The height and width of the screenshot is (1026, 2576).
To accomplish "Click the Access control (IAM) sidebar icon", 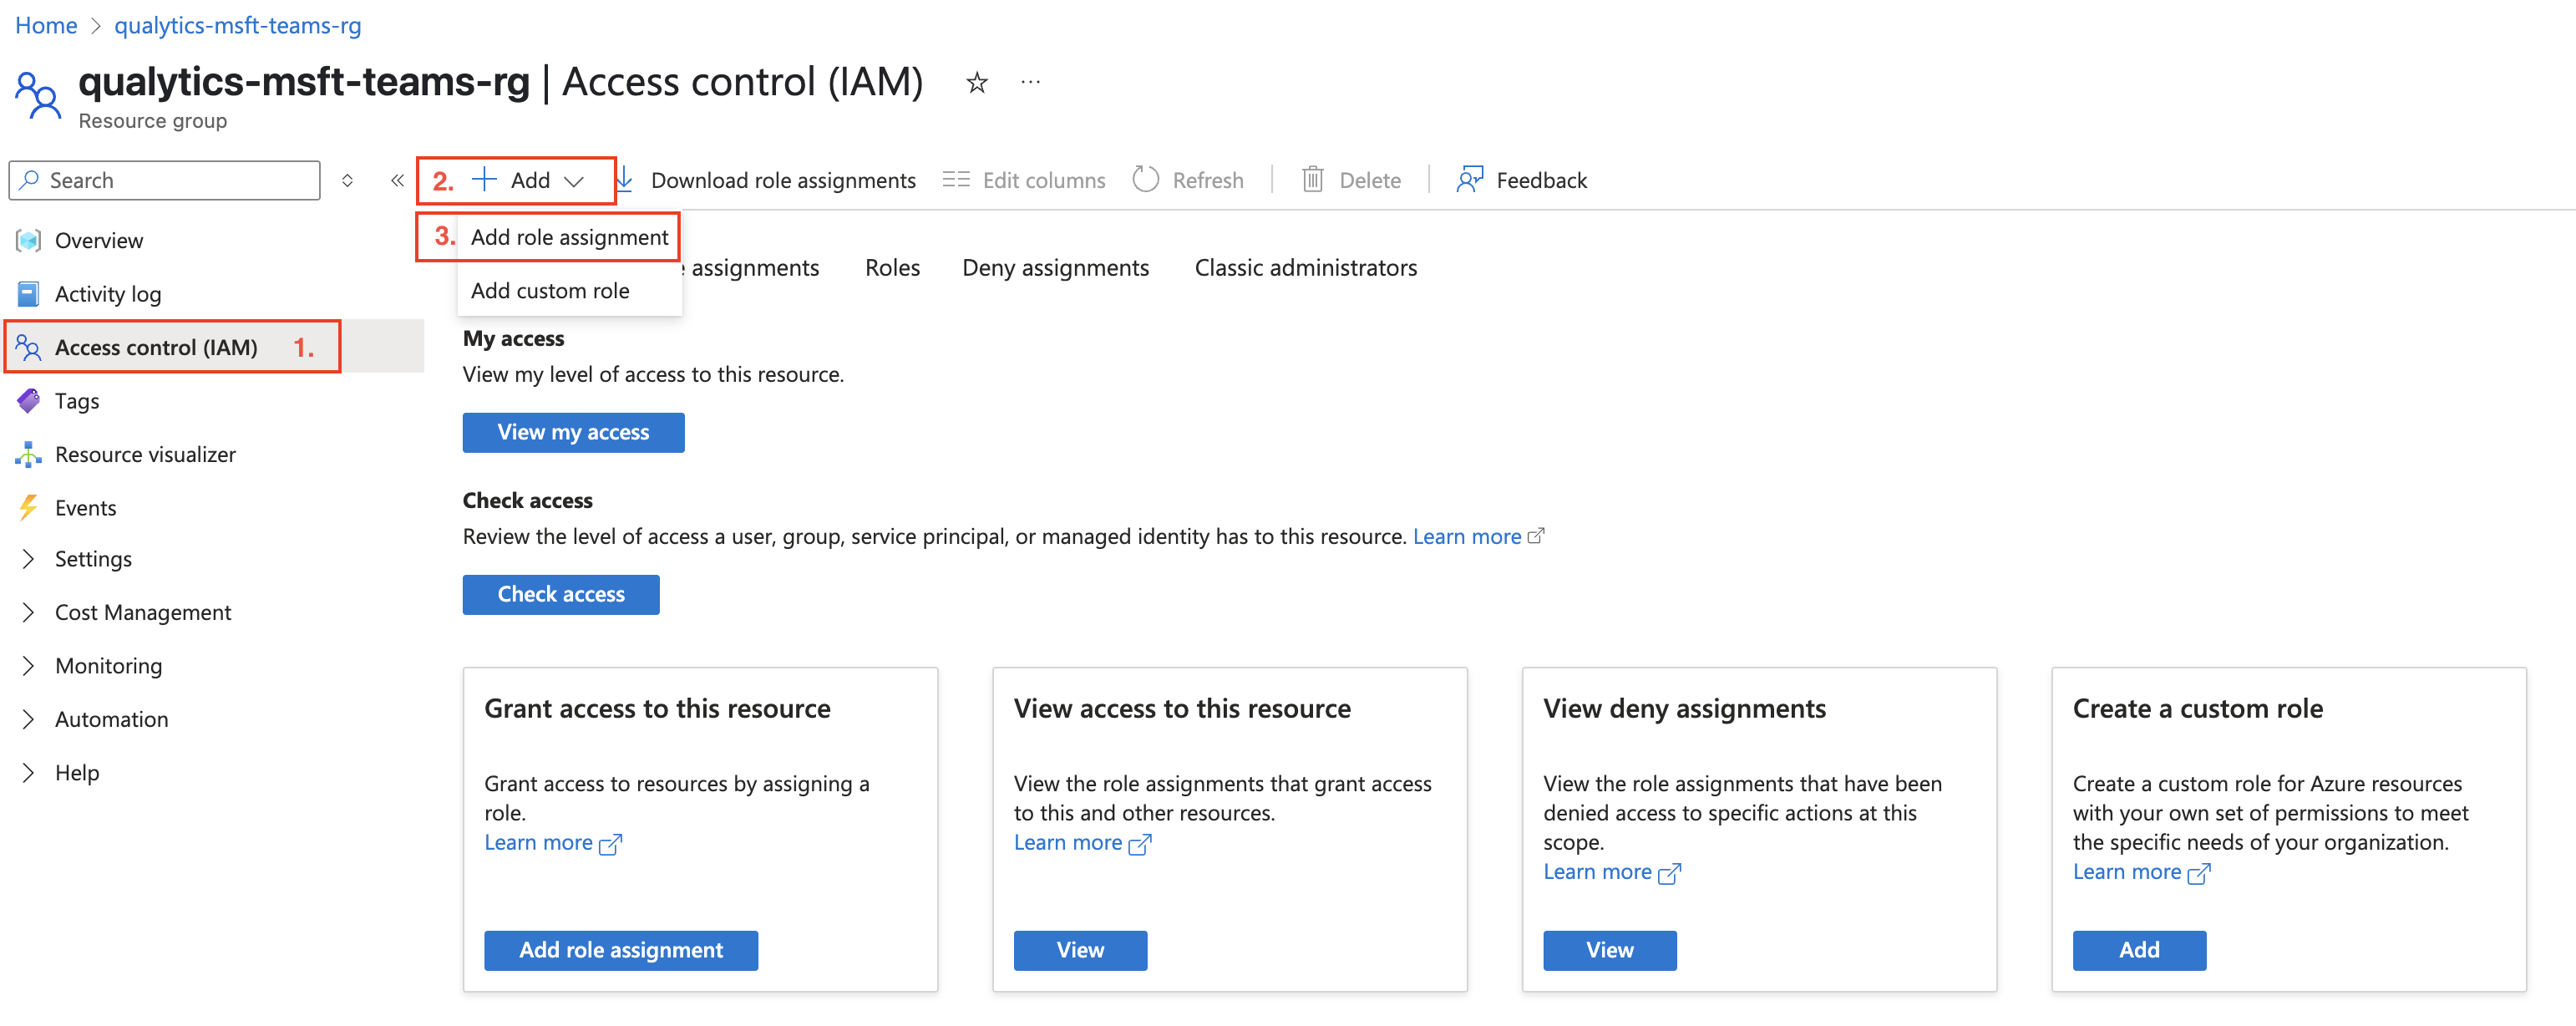I will (28, 347).
